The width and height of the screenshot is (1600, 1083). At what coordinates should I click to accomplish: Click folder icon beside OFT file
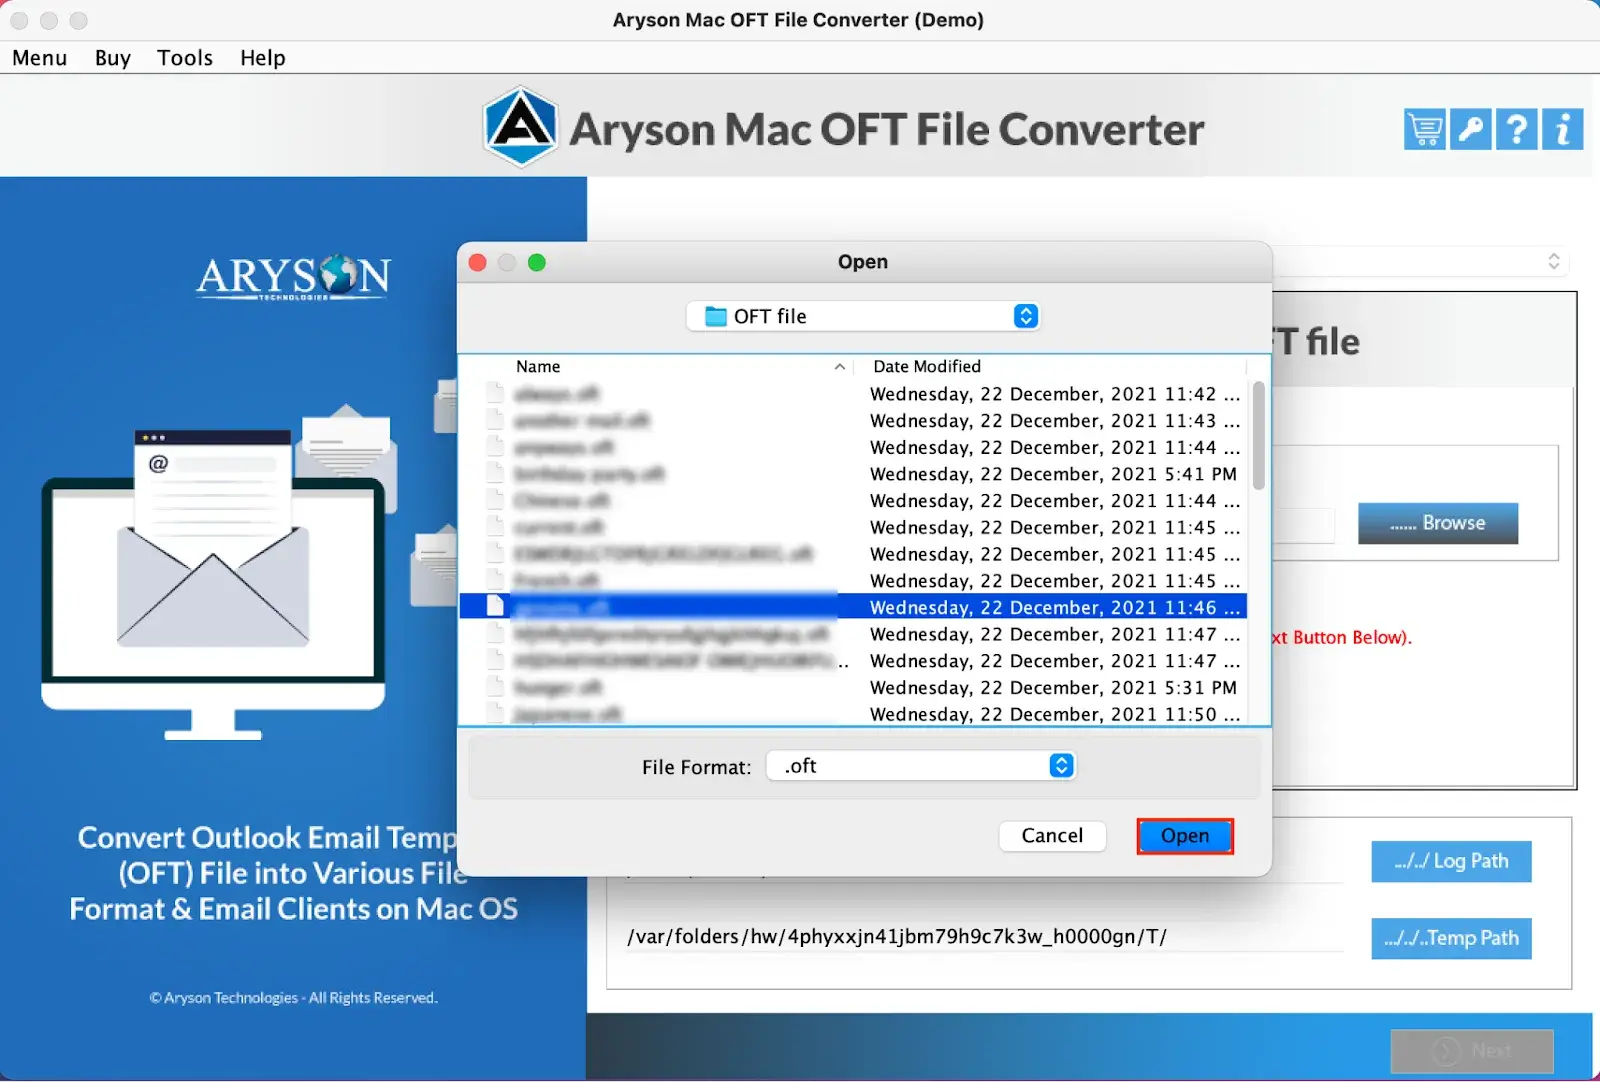tap(716, 317)
